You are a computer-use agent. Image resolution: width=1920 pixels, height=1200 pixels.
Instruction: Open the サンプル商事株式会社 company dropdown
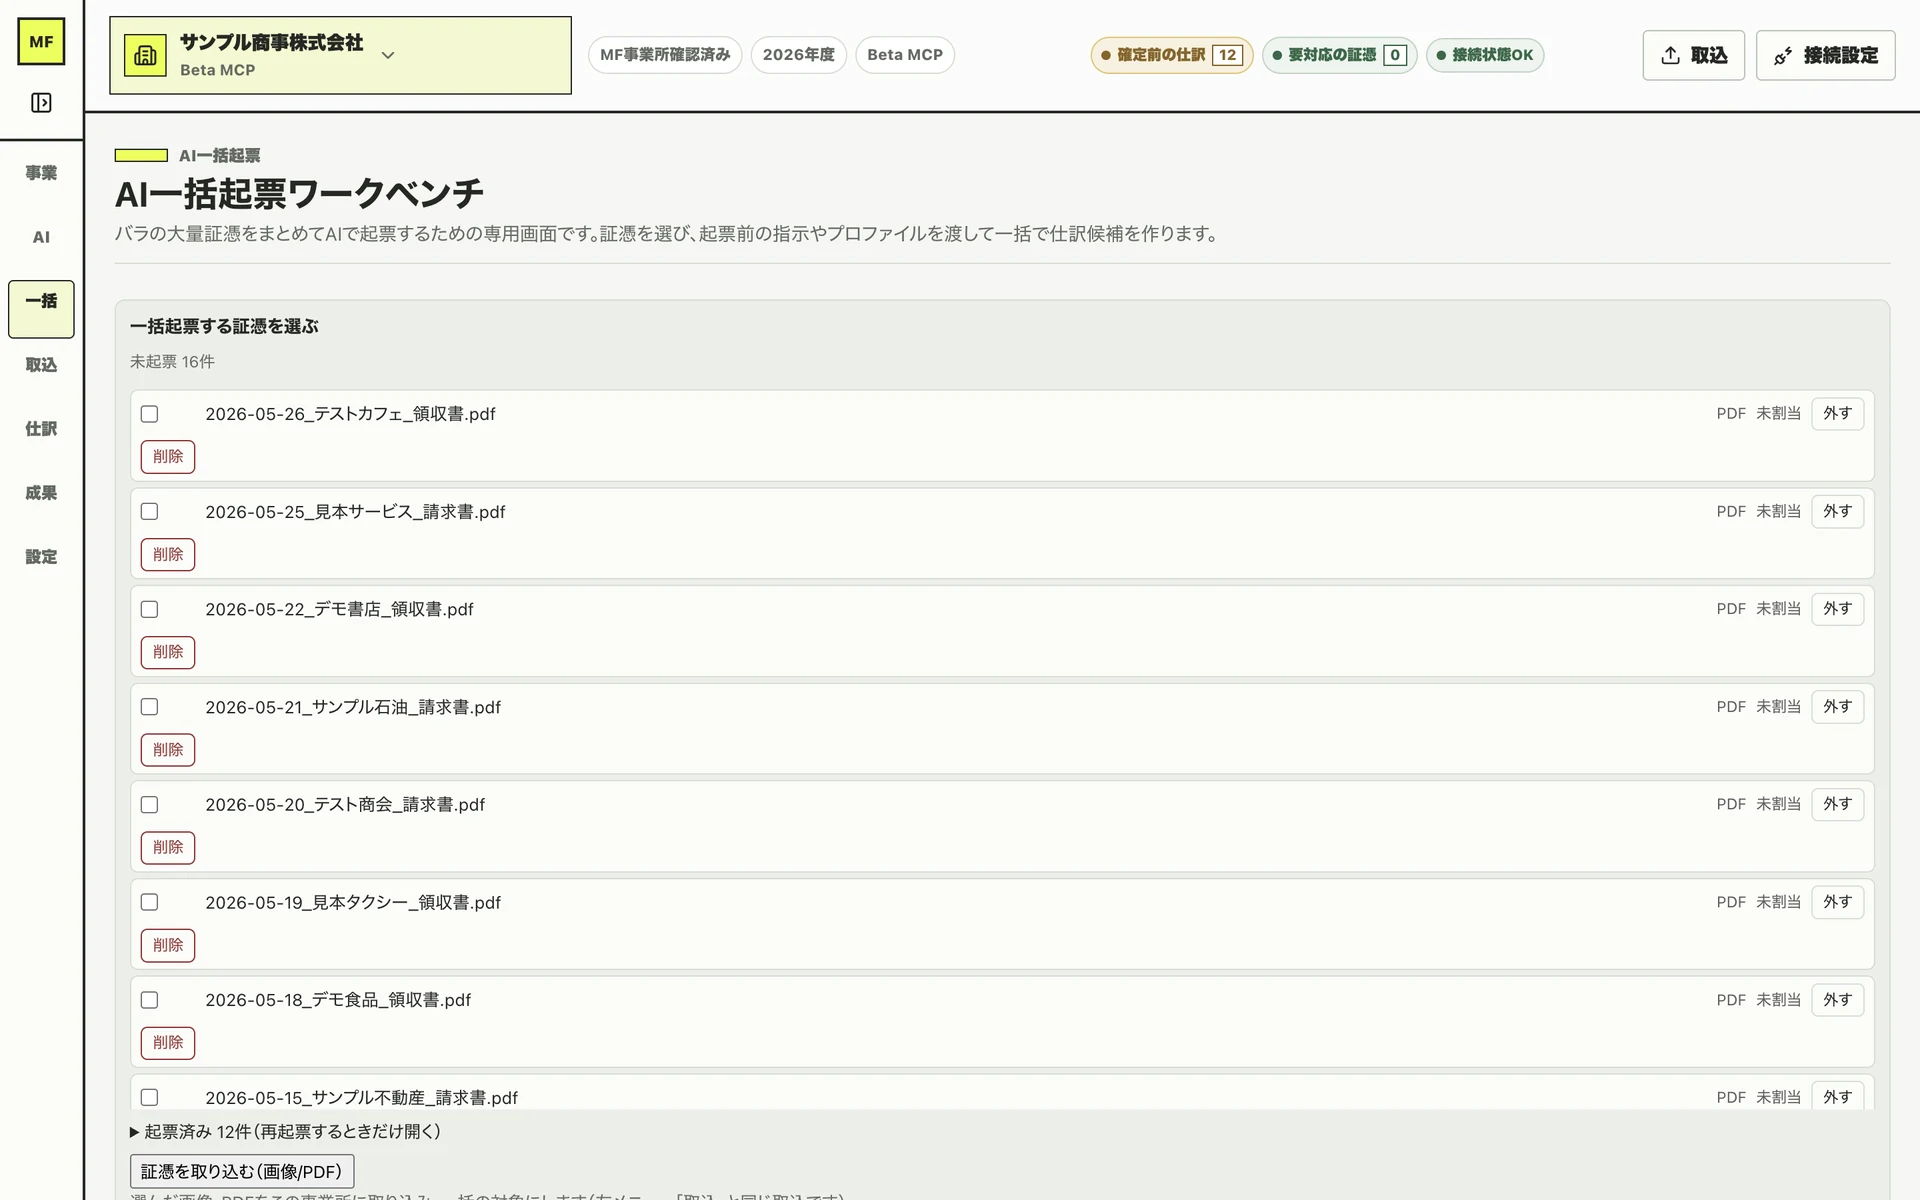(x=340, y=55)
